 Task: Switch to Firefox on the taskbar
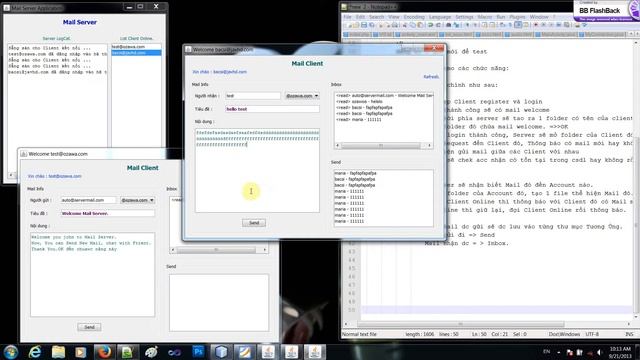tap(104, 352)
